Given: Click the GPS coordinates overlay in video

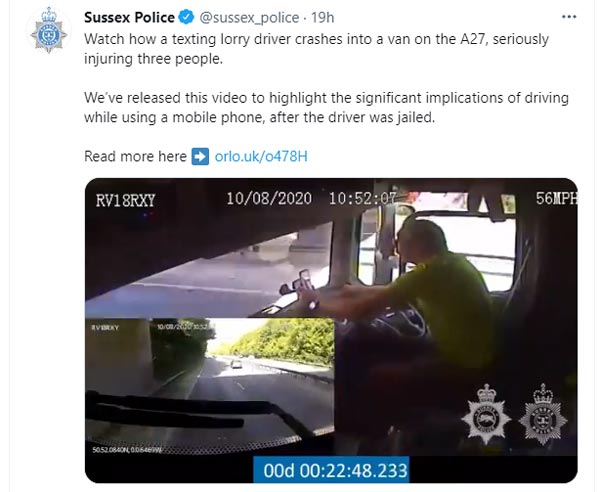Looking at the screenshot, I should click(127, 450).
